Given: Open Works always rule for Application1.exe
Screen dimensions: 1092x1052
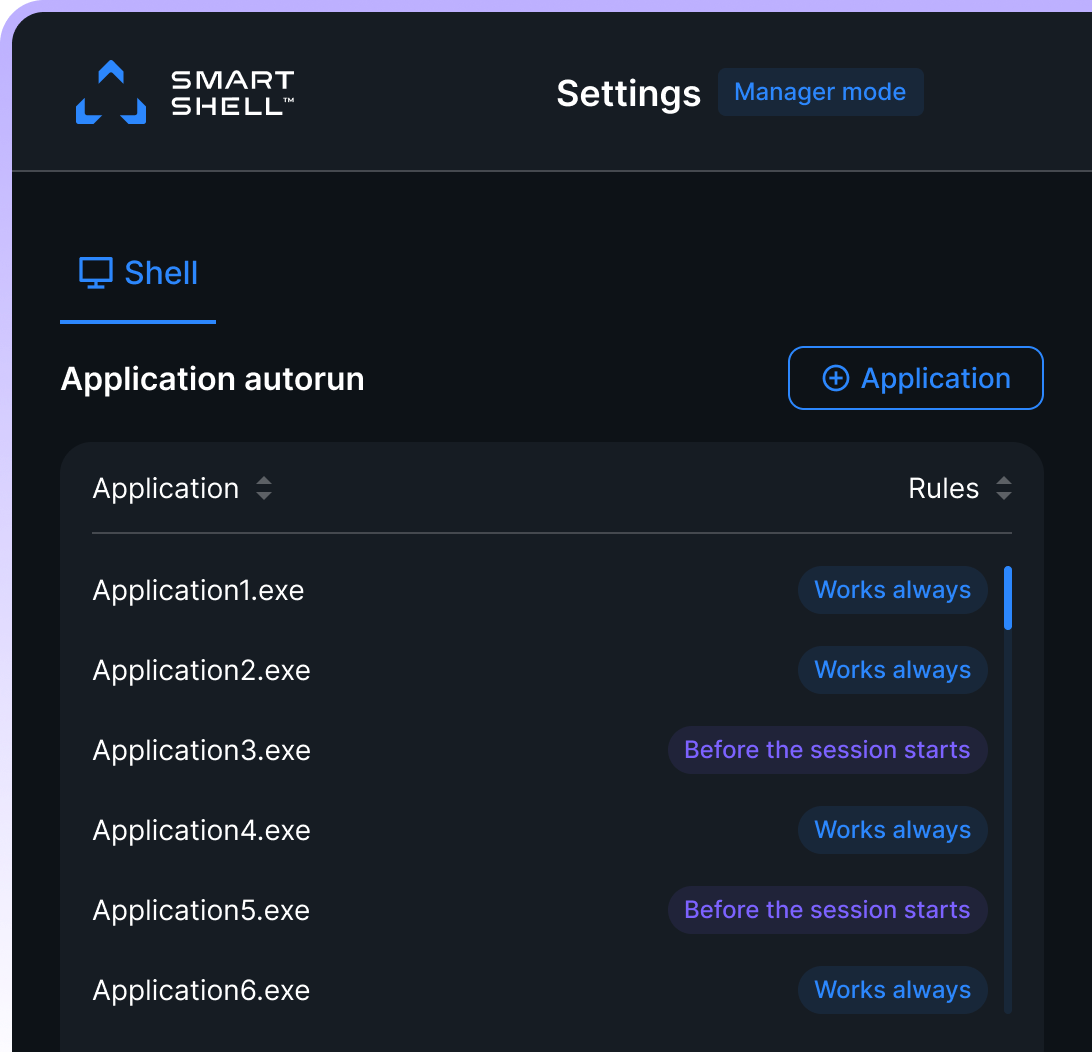Looking at the screenshot, I should click(x=892, y=590).
